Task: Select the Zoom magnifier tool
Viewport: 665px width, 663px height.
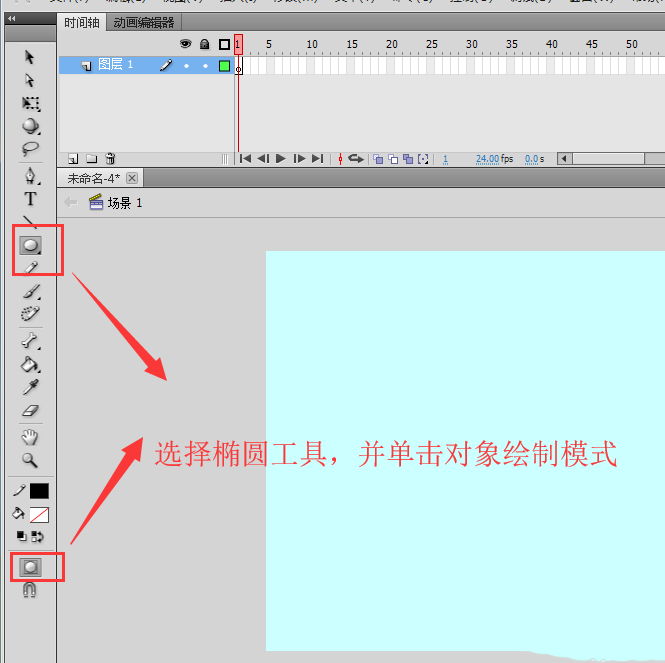Action: (30, 460)
